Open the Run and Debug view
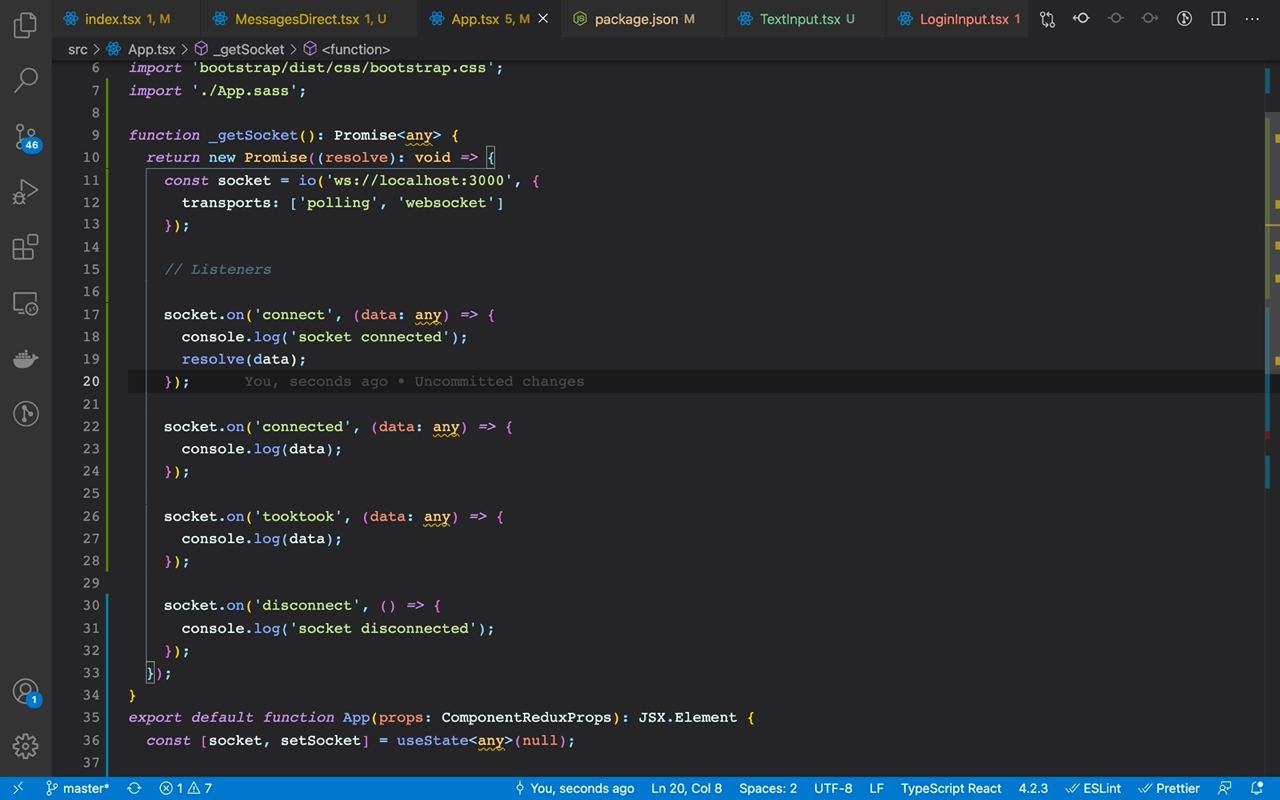This screenshot has width=1280, height=800. 26,192
